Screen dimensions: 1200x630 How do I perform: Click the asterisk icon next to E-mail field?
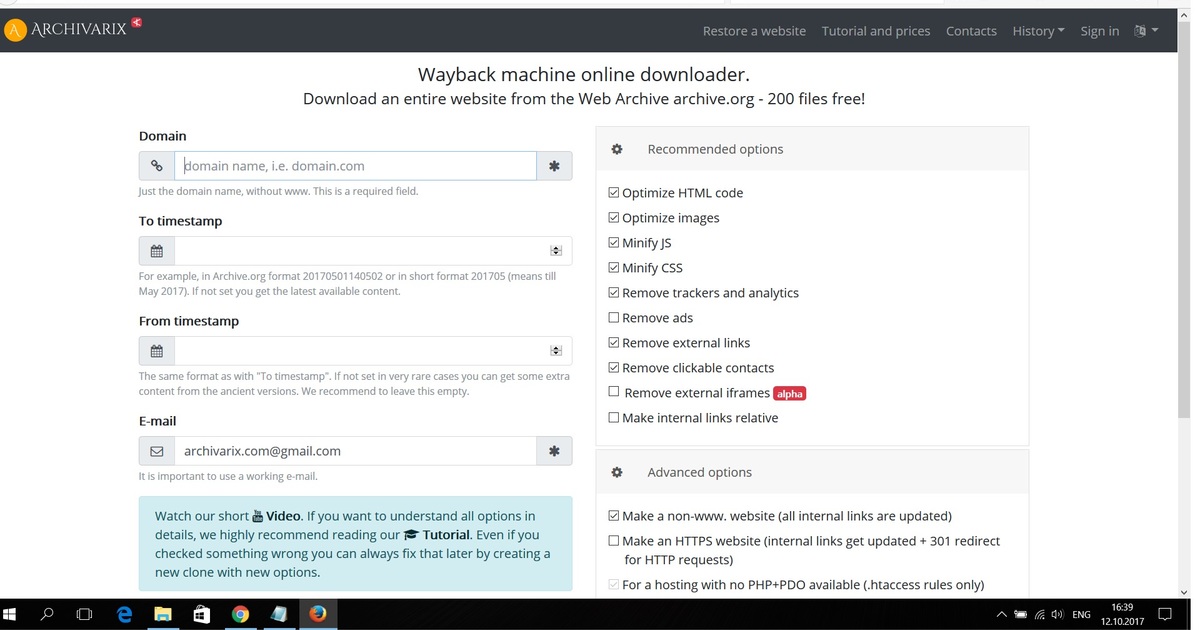pyautogui.click(x=554, y=451)
